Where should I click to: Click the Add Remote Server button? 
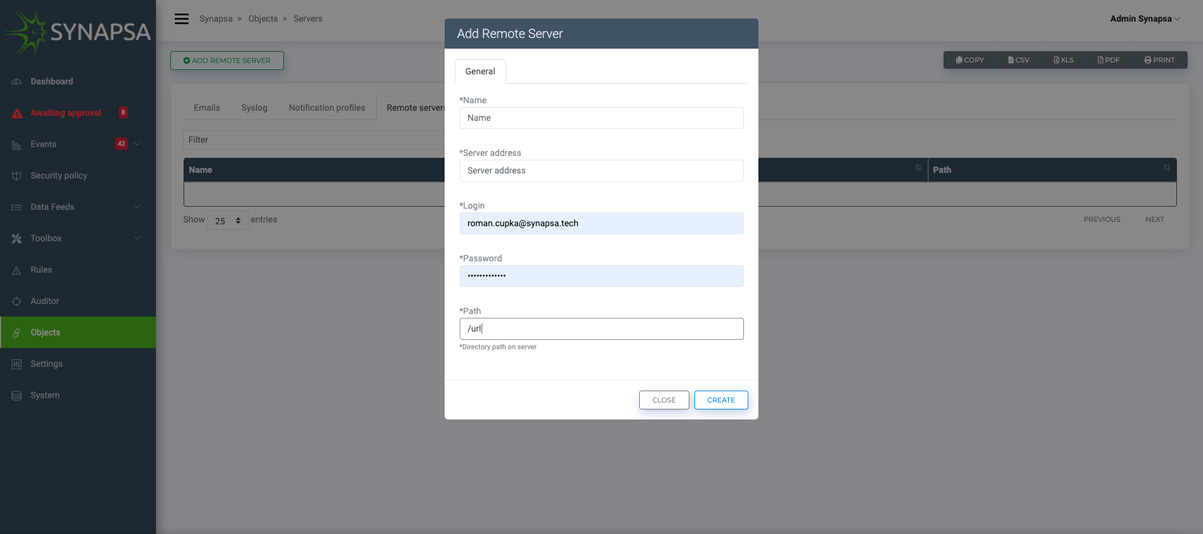click(227, 60)
